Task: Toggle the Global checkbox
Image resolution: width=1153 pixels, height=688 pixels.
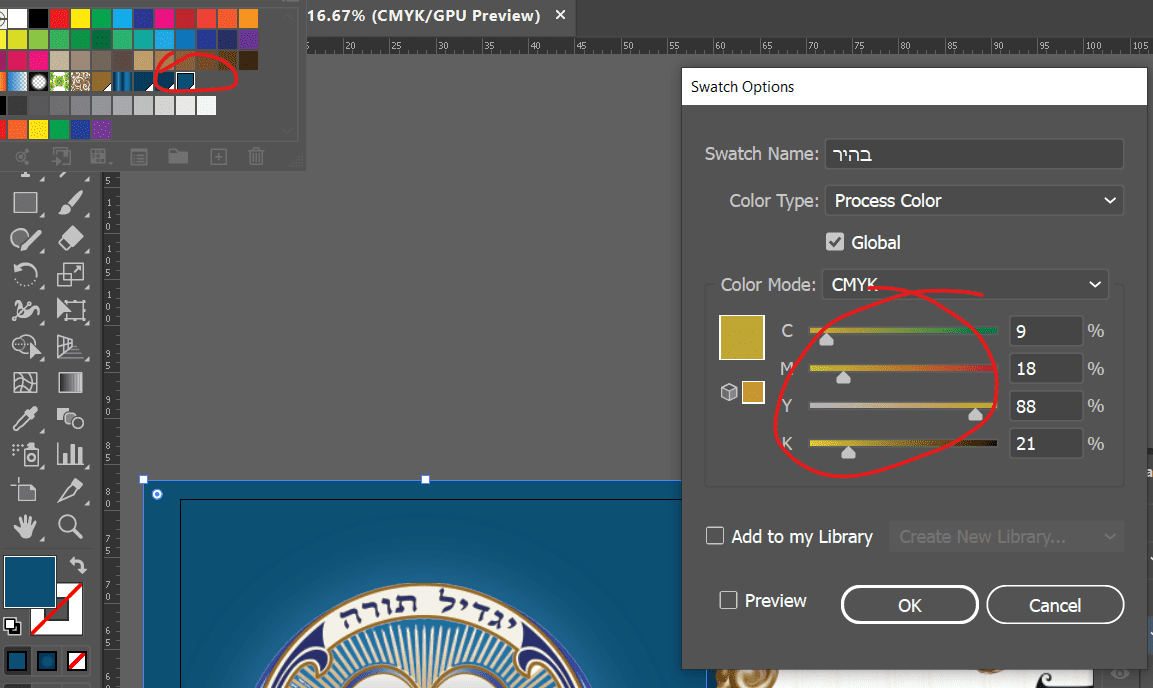Action: tap(835, 242)
